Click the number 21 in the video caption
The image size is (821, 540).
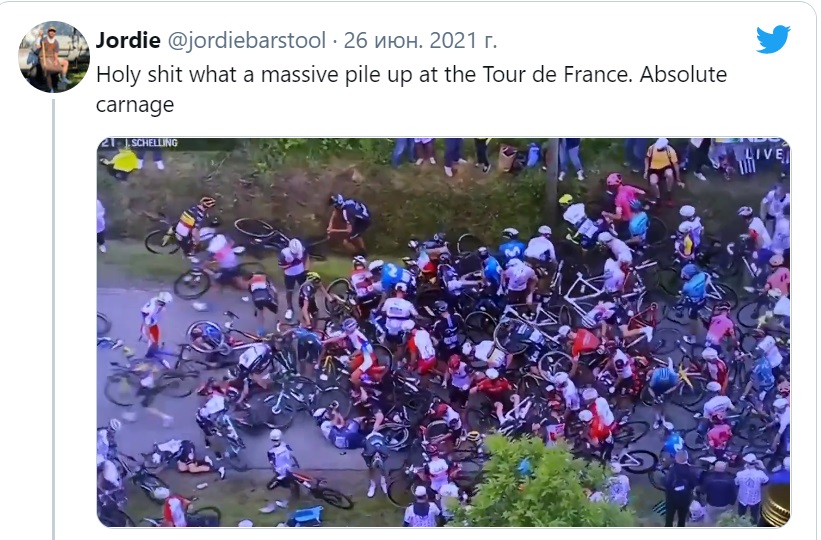tap(108, 143)
